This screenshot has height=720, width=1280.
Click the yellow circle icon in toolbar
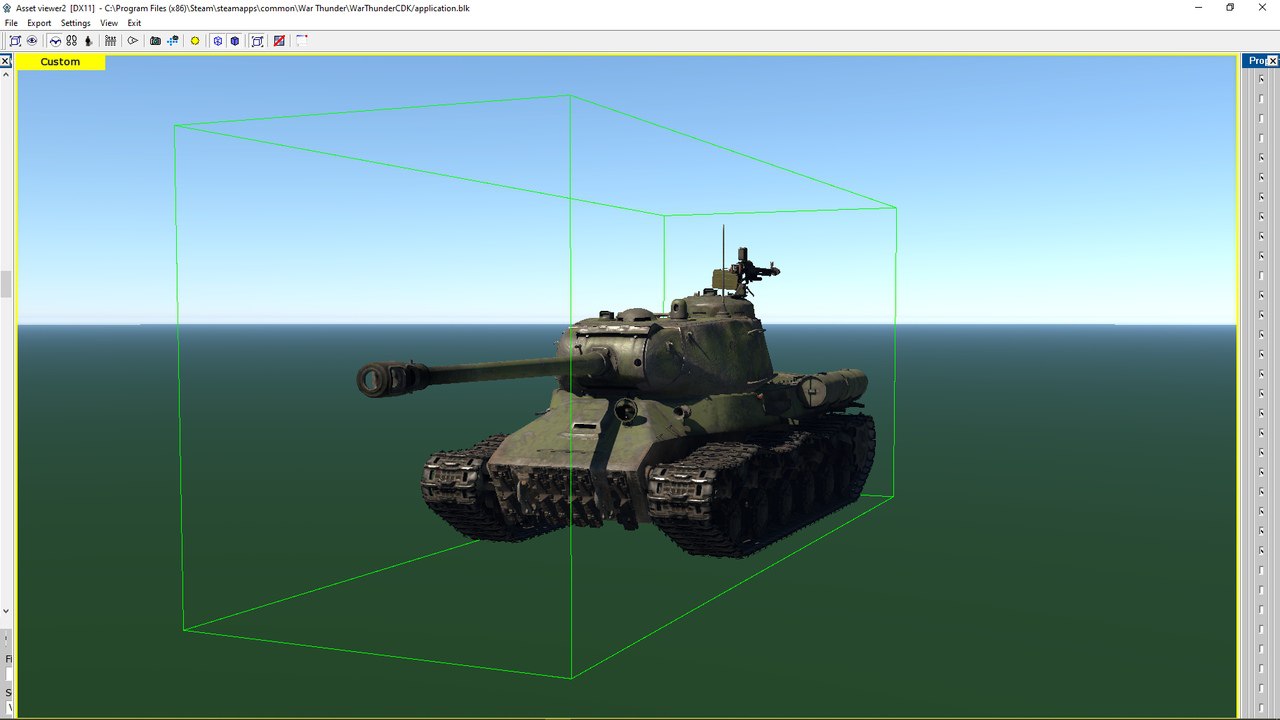pyautogui.click(x=195, y=41)
